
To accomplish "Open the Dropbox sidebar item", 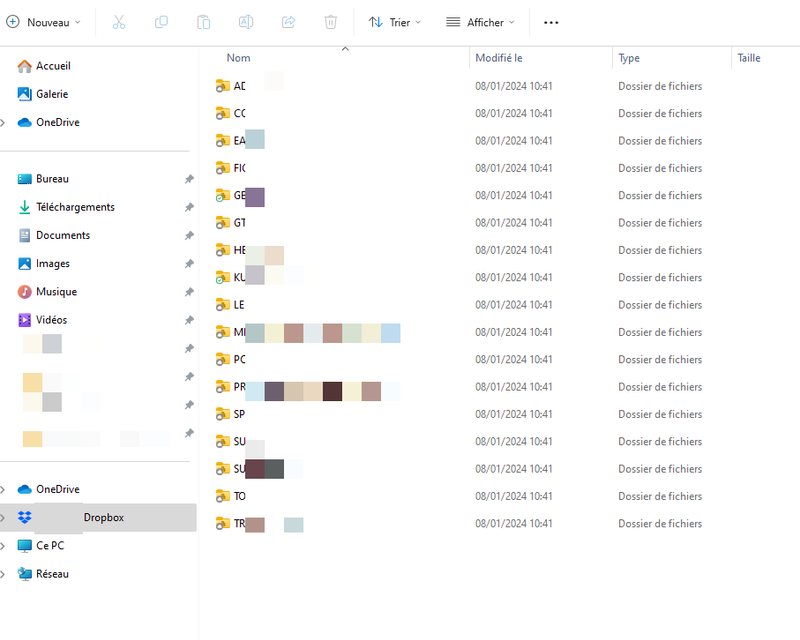I will 103,518.
